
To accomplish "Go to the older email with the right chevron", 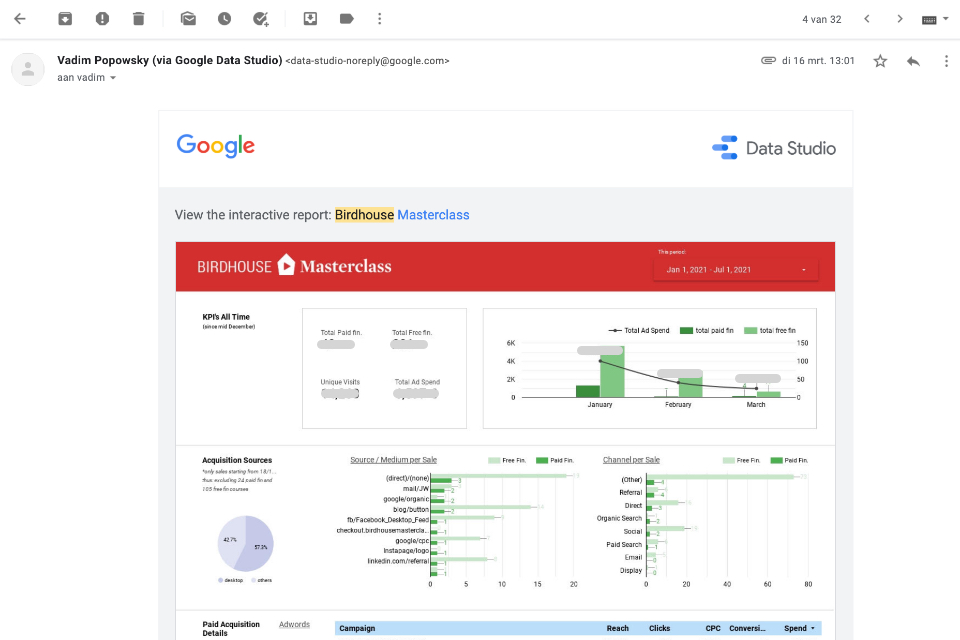I will (899, 19).
